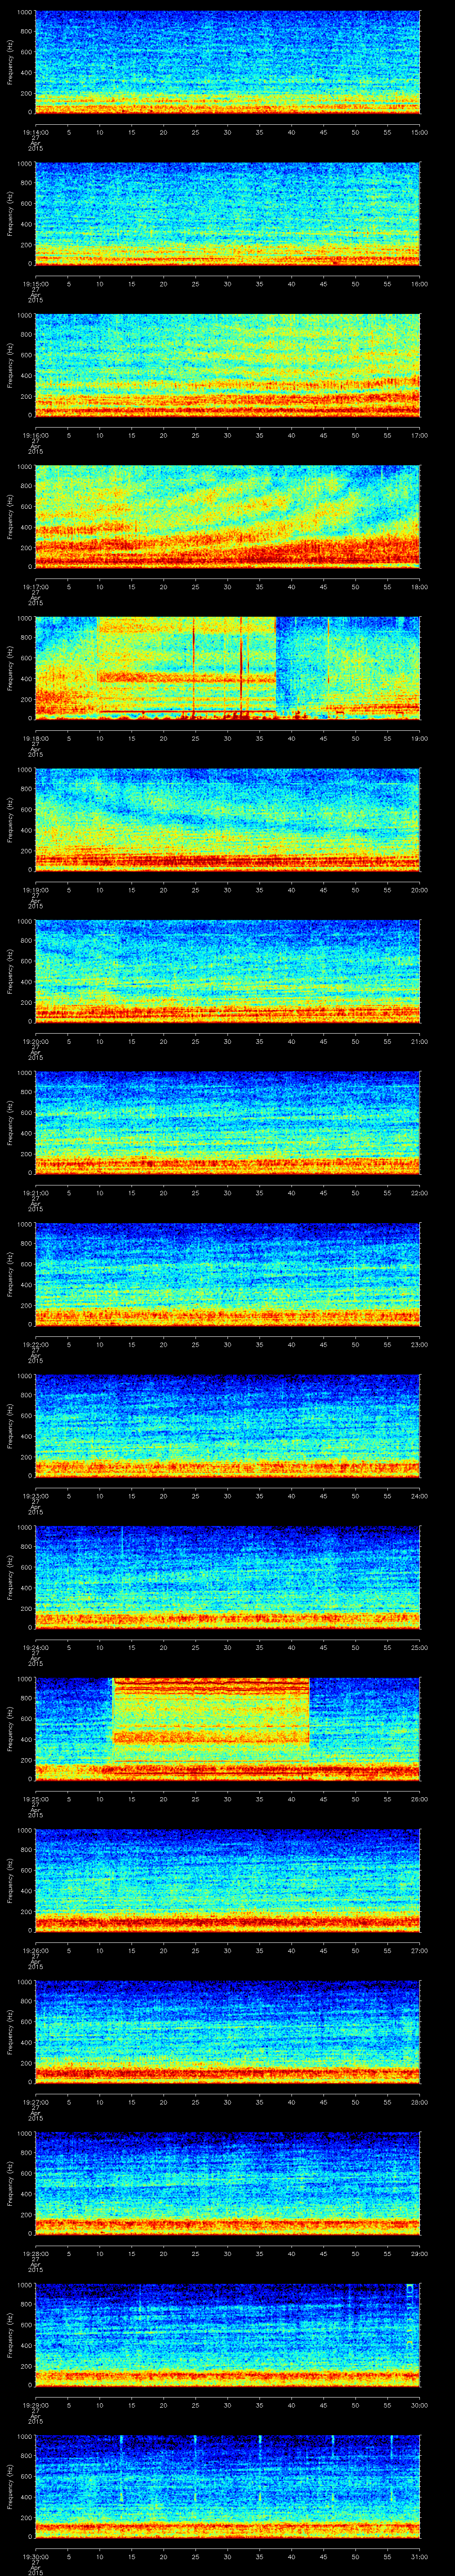Select the 25:00 end-of-axis time label
Image resolution: width=455 pixels, height=2576 pixels.
(x=420, y=1648)
